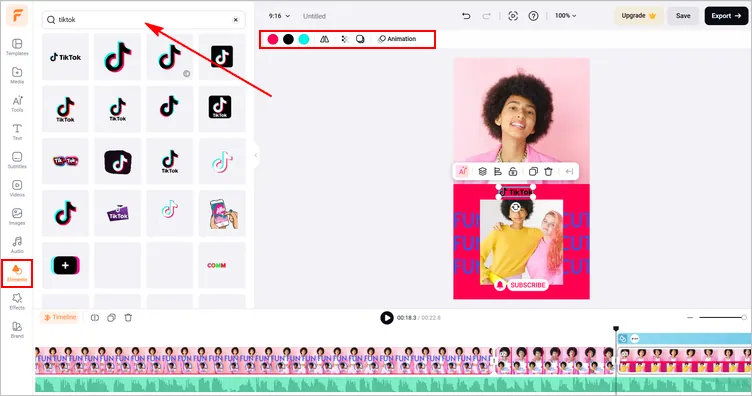Click the flip element icon
752x396 pixels.
pos(325,39)
